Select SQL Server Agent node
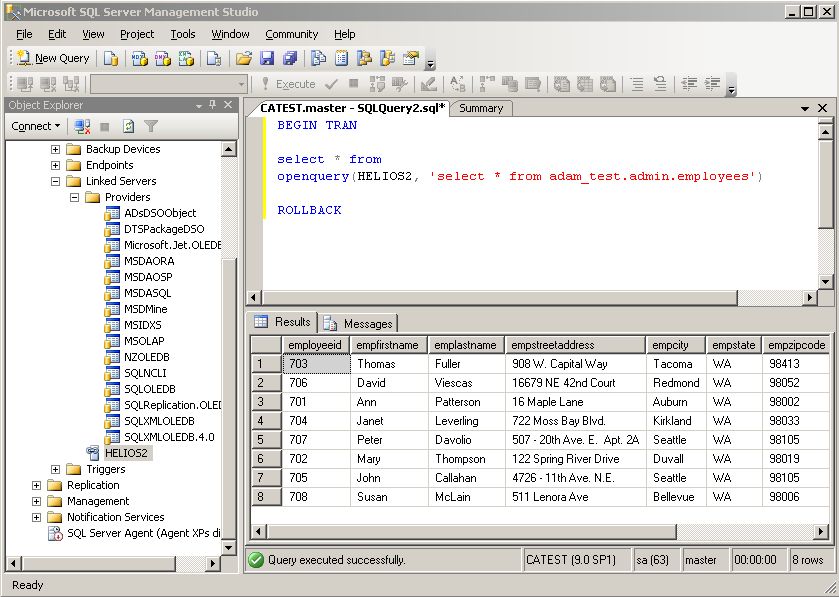The height and width of the screenshot is (597, 839). 143,533
